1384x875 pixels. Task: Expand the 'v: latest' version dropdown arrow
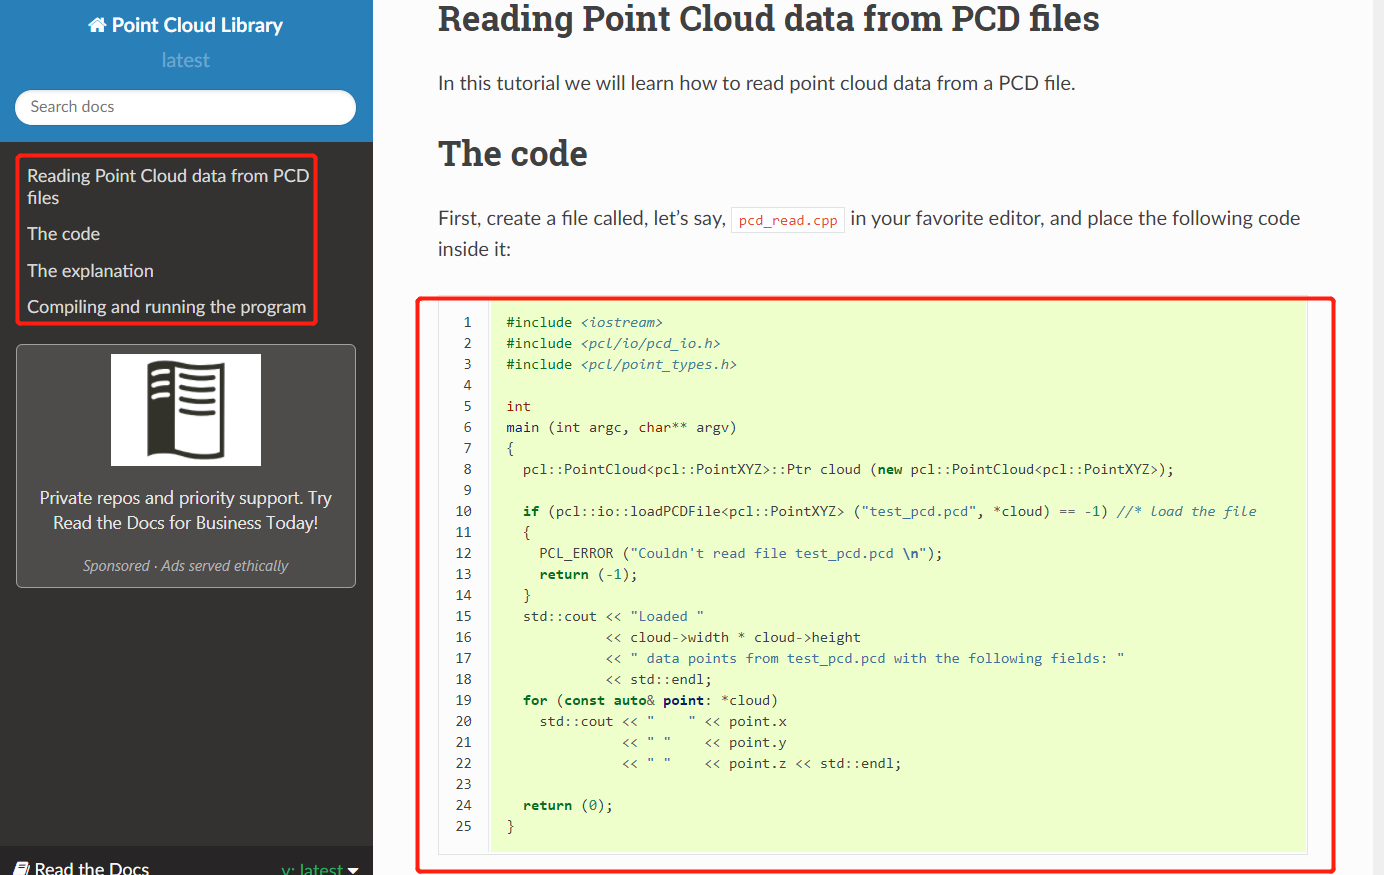point(352,870)
